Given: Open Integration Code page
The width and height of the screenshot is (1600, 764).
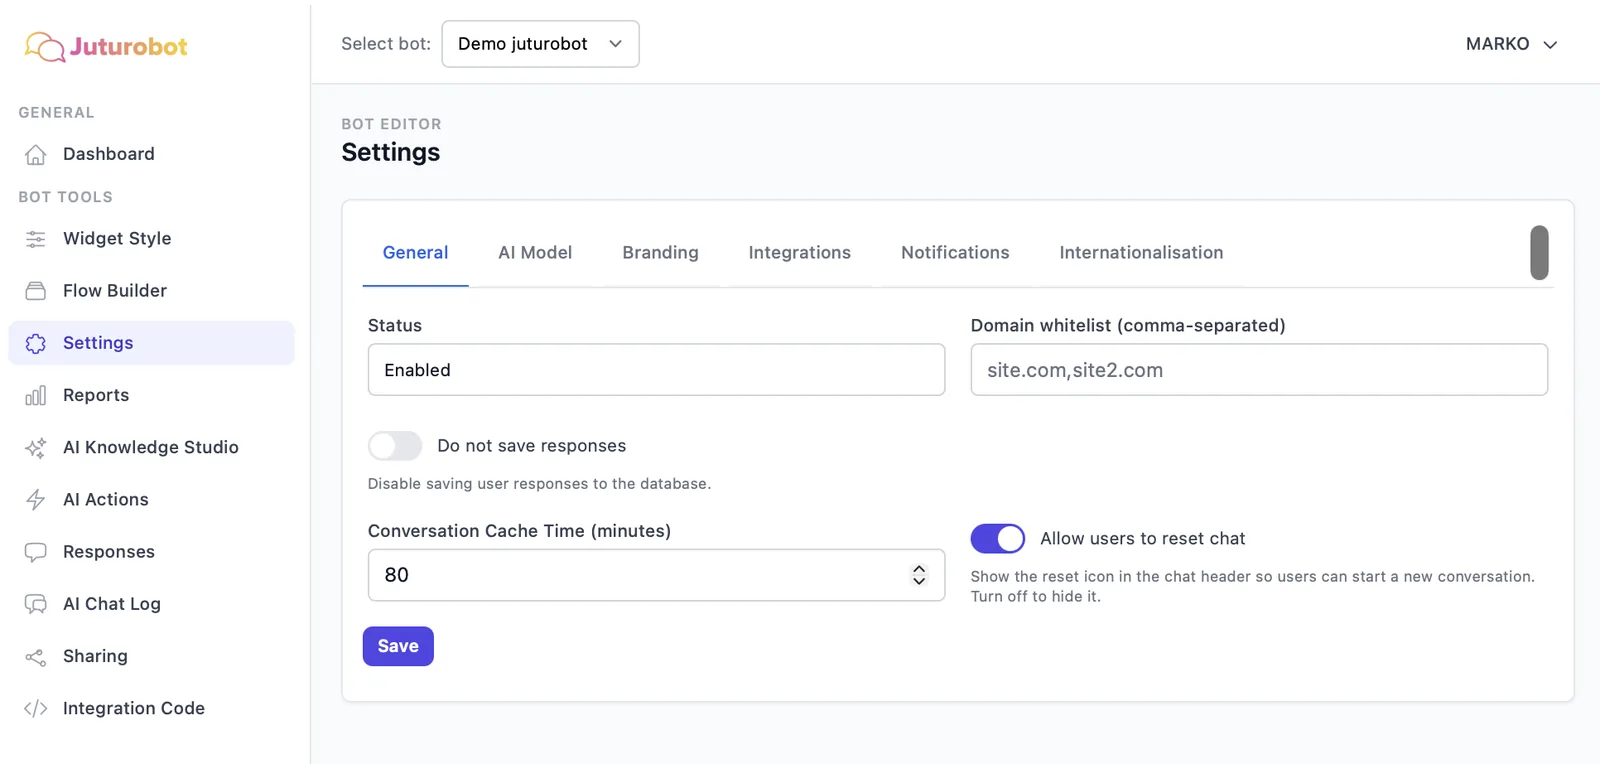Looking at the screenshot, I should 152,709.
